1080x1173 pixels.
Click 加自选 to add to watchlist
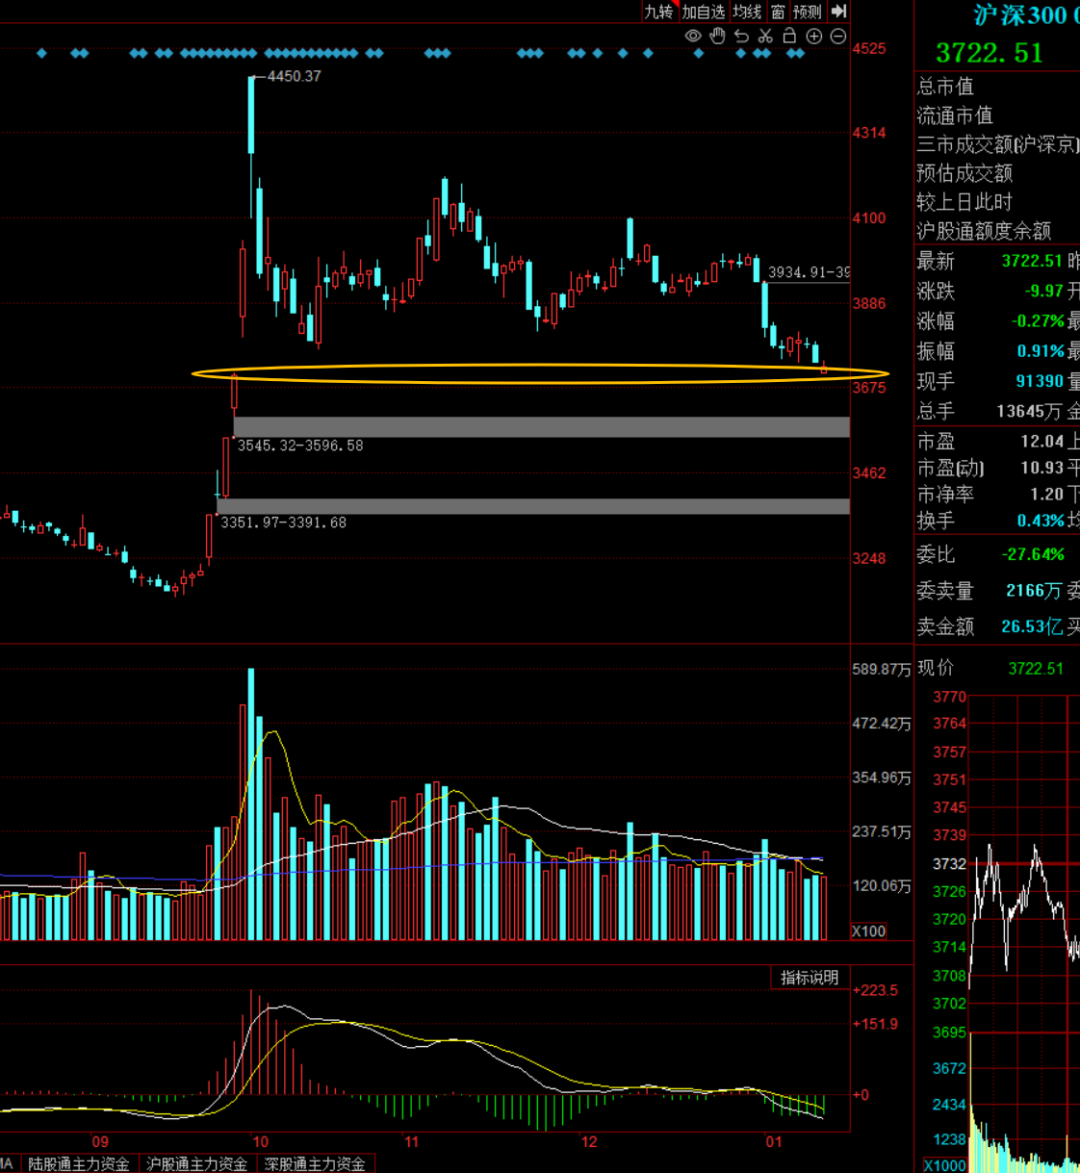point(703,11)
